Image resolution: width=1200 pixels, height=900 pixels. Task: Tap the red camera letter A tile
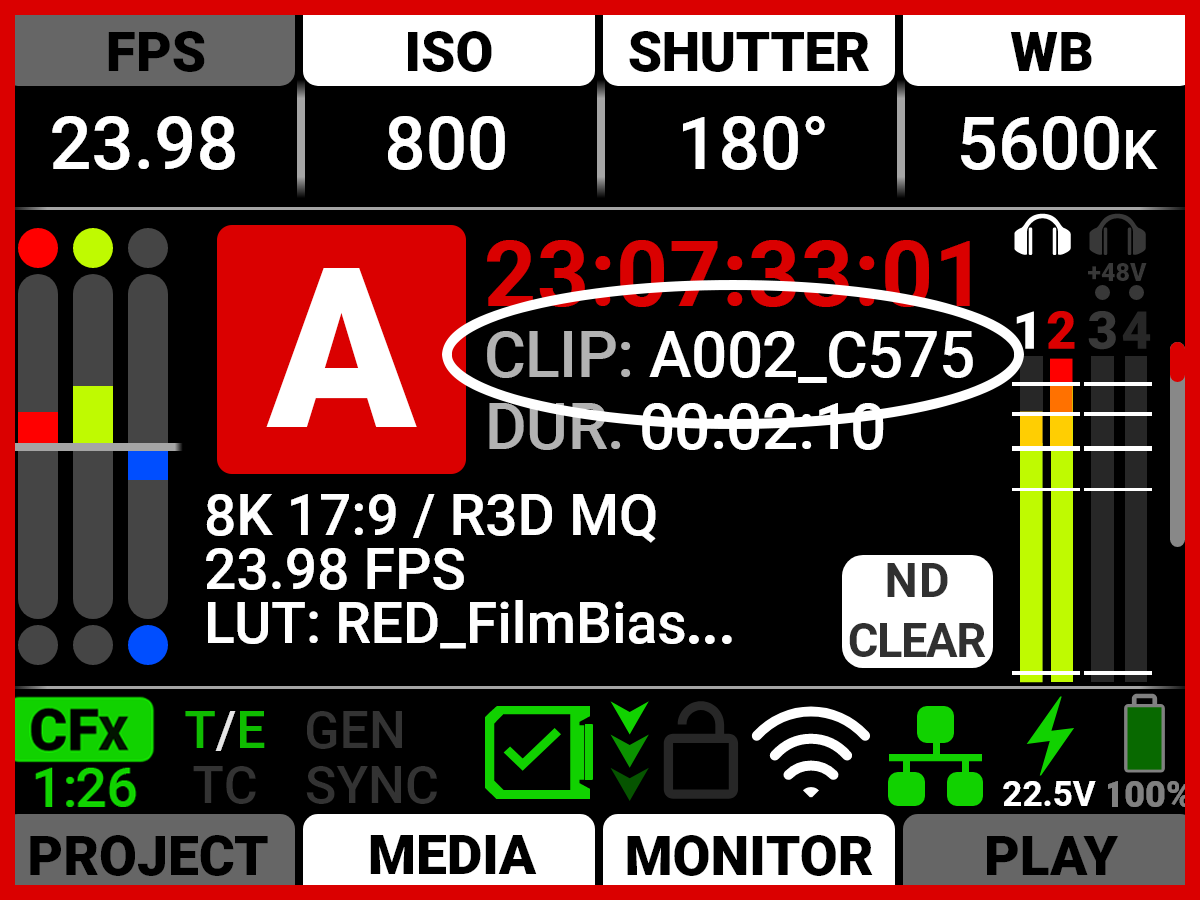point(341,349)
